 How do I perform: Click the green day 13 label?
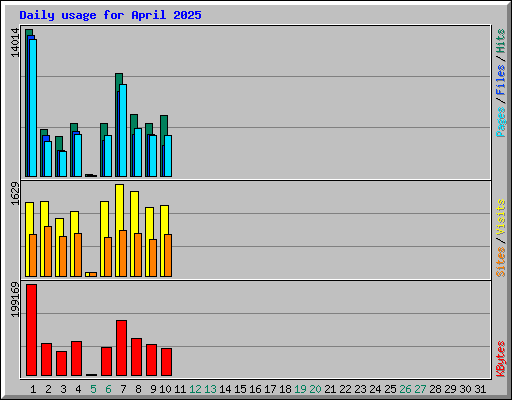pyautogui.click(x=210, y=389)
